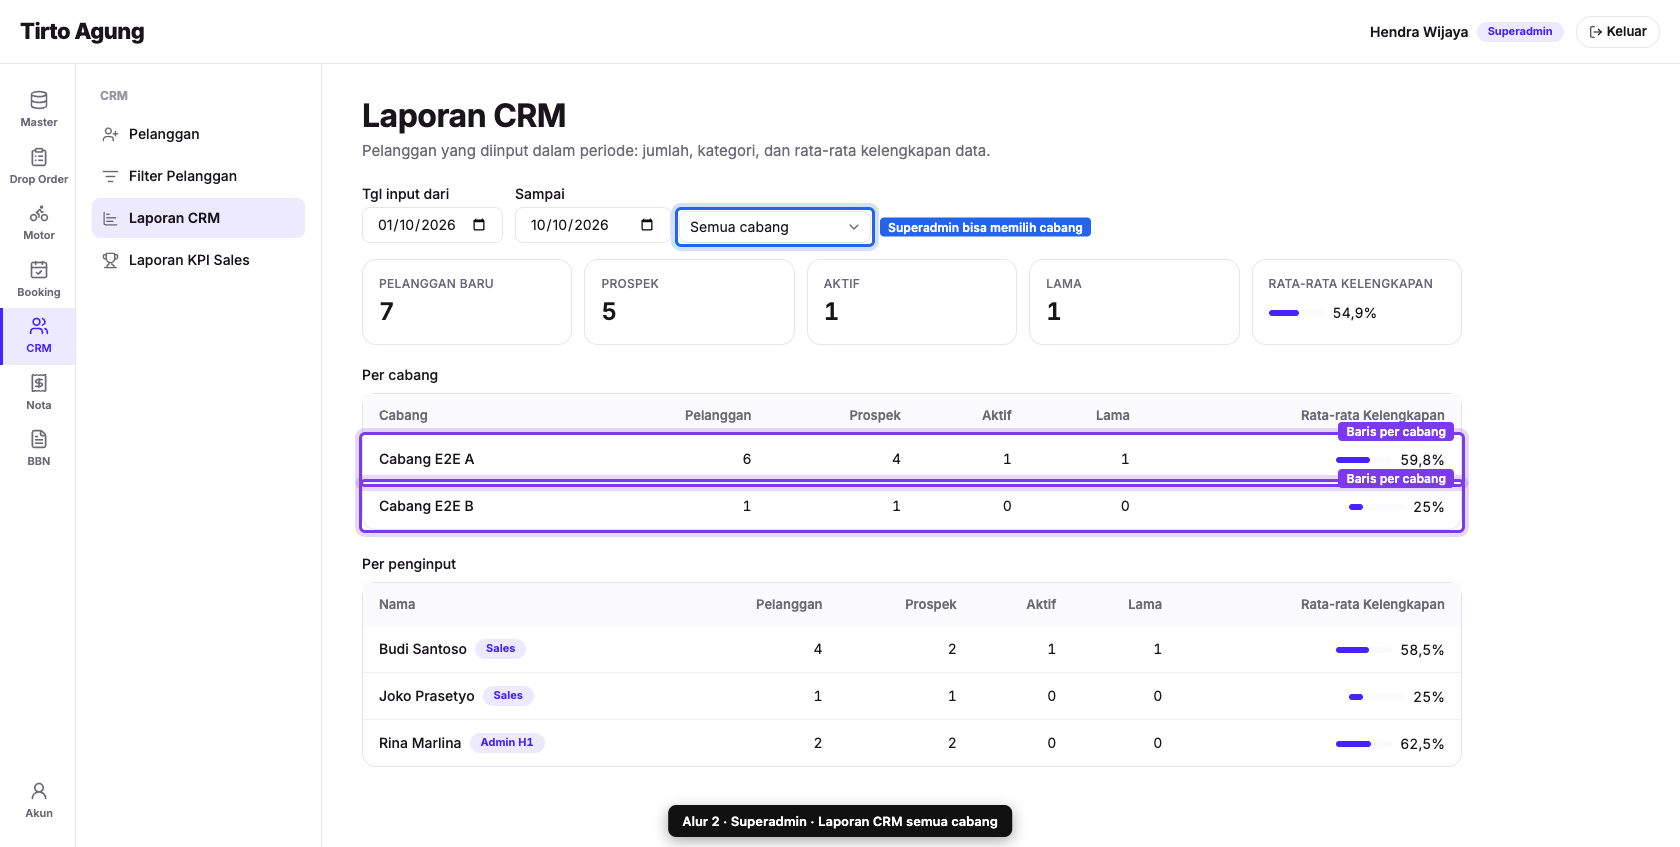Go to Drop Order clipboard icon
The width and height of the screenshot is (1680, 847).
[x=39, y=157]
